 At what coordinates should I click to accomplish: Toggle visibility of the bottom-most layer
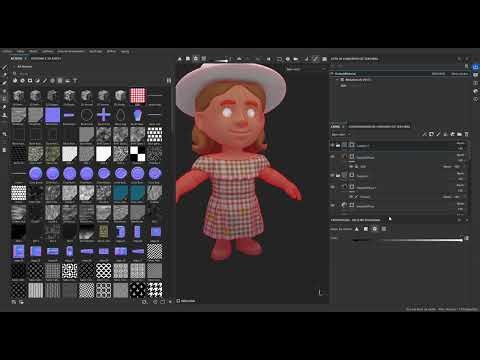click(332, 205)
